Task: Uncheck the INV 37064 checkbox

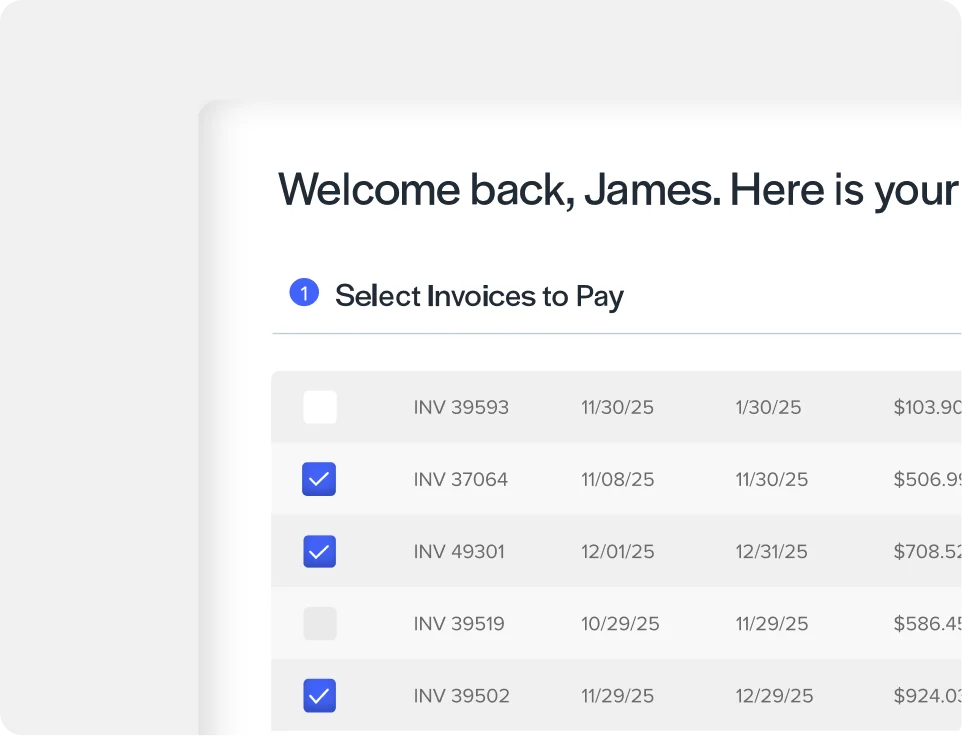Action: (319, 479)
